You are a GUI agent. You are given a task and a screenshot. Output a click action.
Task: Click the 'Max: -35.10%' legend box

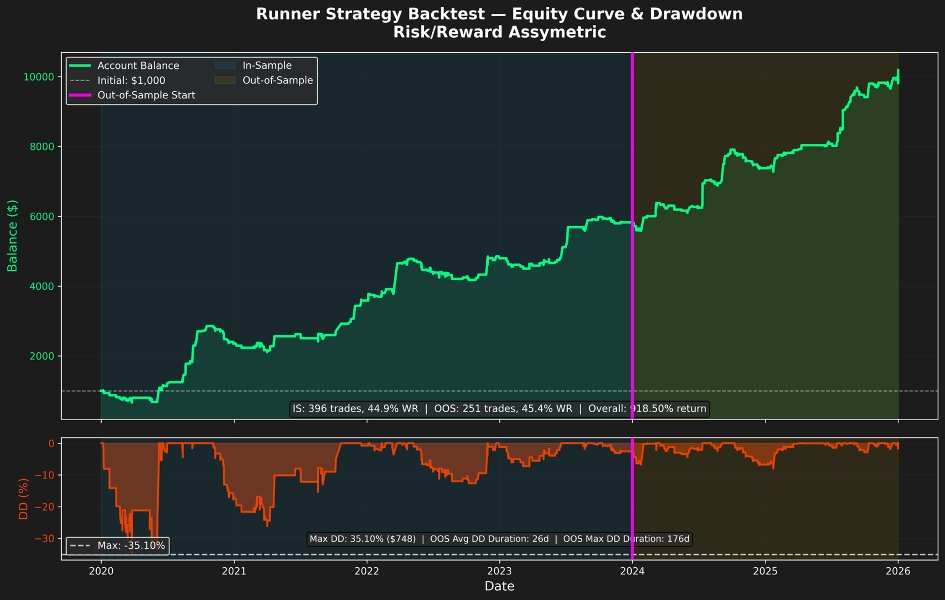(118, 546)
